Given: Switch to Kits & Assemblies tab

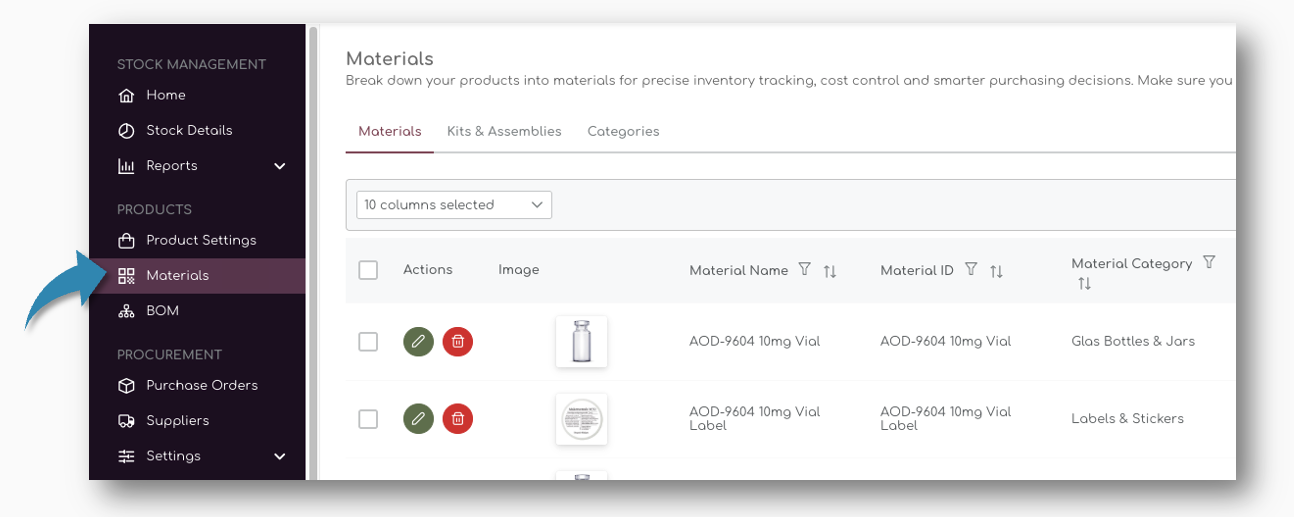Looking at the screenshot, I should click(504, 131).
